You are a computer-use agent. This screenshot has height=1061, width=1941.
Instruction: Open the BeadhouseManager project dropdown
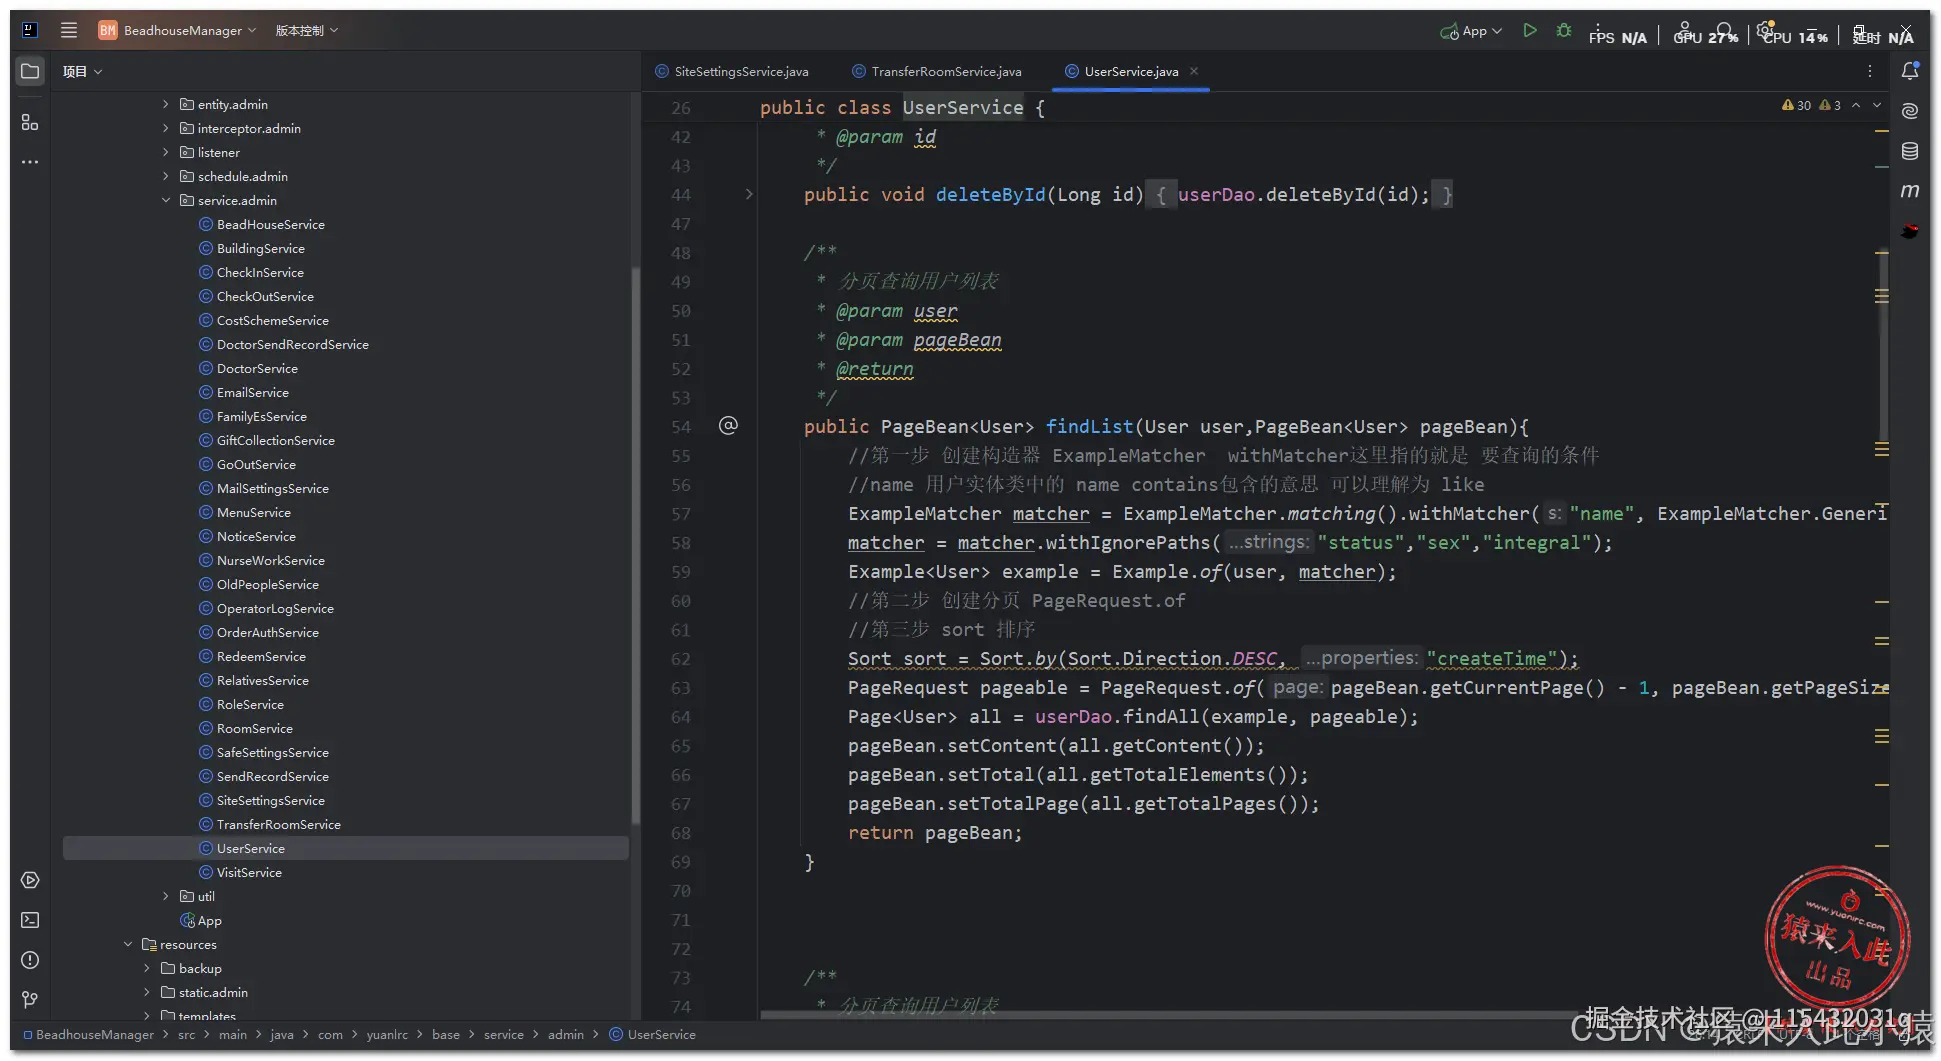pos(189,30)
